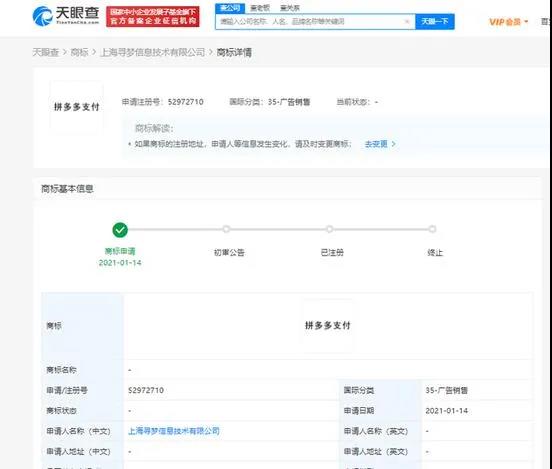This screenshot has height=469, width=552.
Task: Select the 查公司 search tab
Action: 230,8
